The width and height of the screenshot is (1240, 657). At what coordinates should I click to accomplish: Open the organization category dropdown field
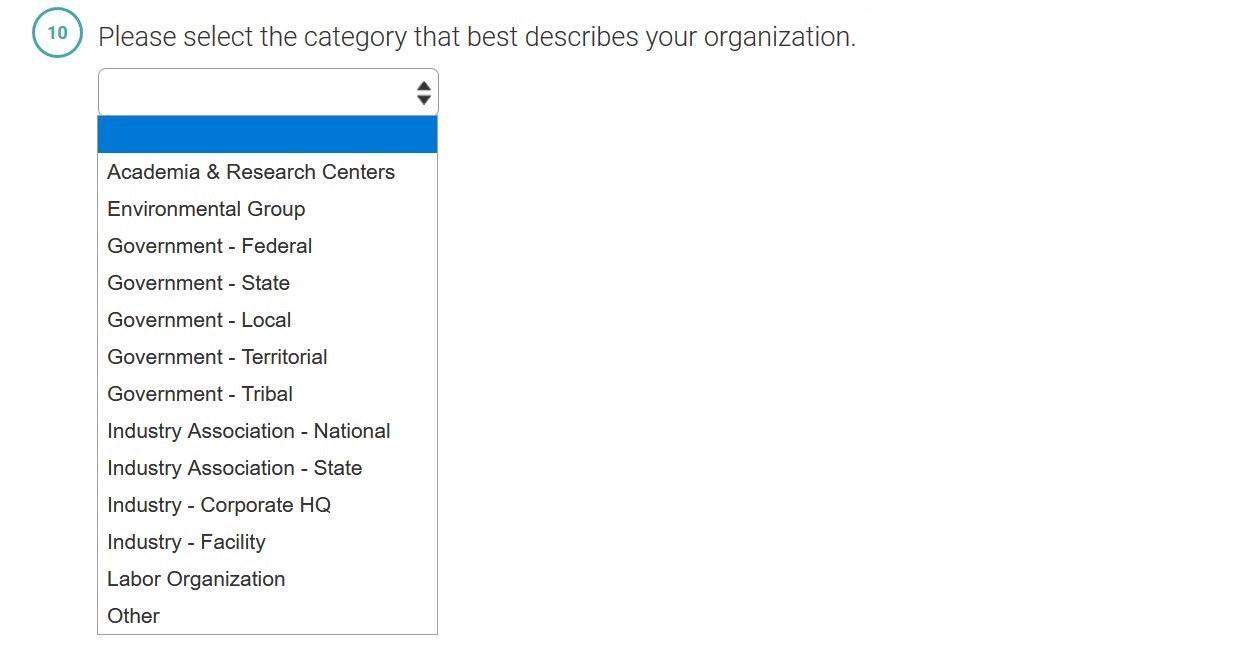255,92
